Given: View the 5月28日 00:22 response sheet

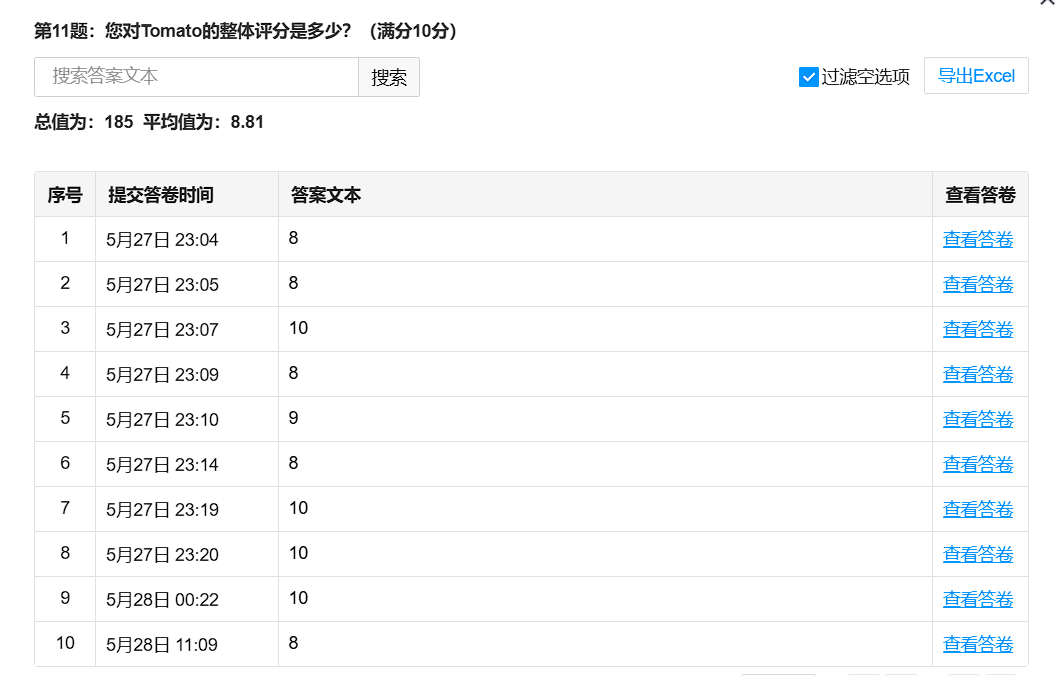Looking at the screenshot, I should (977, 600).
